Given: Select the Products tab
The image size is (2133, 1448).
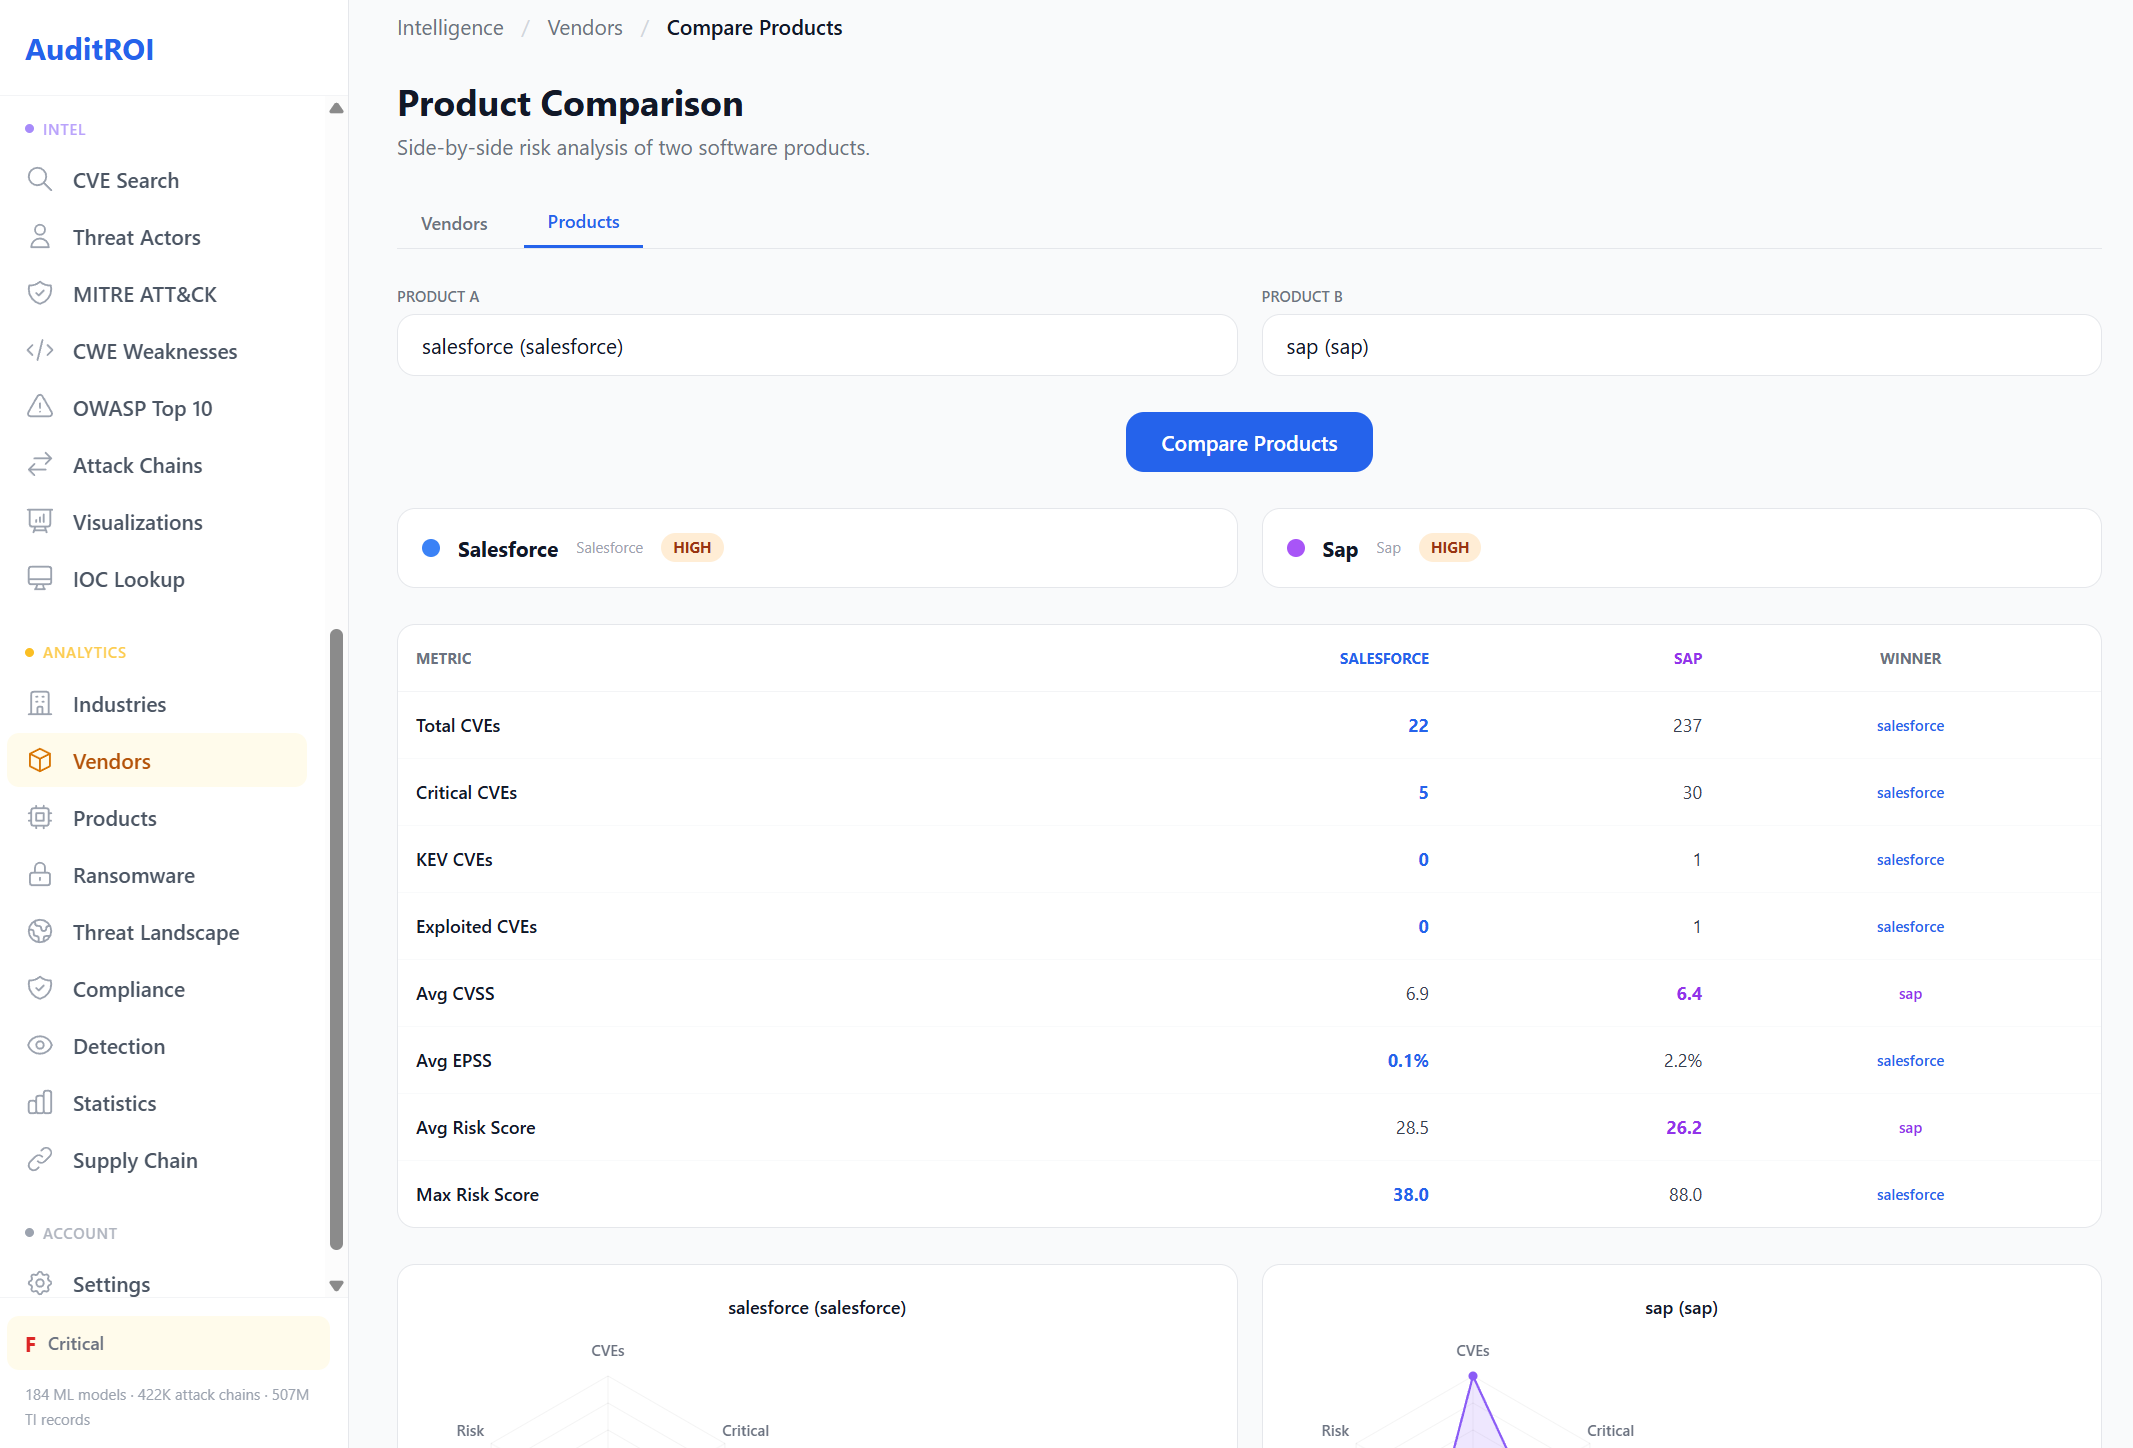Looking at the screenshot, I should click(583, 222).
